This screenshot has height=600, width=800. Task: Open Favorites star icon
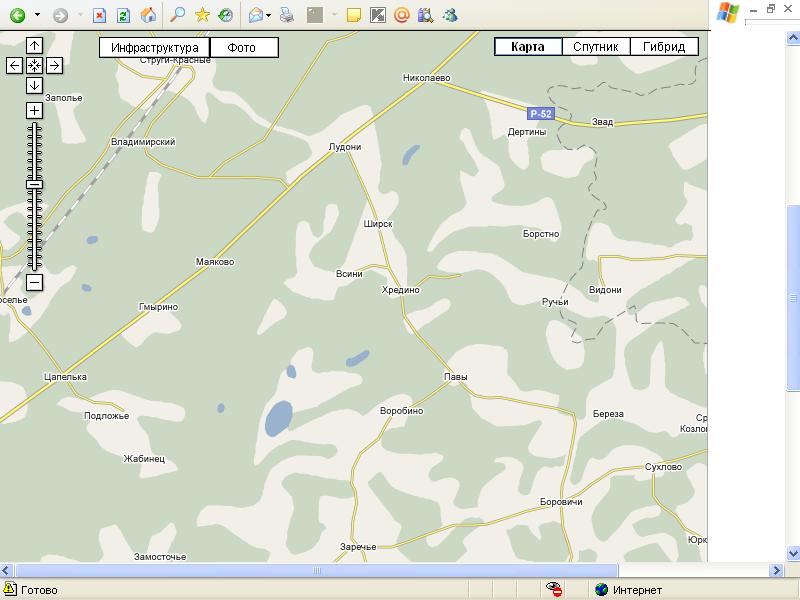[202, 15]
